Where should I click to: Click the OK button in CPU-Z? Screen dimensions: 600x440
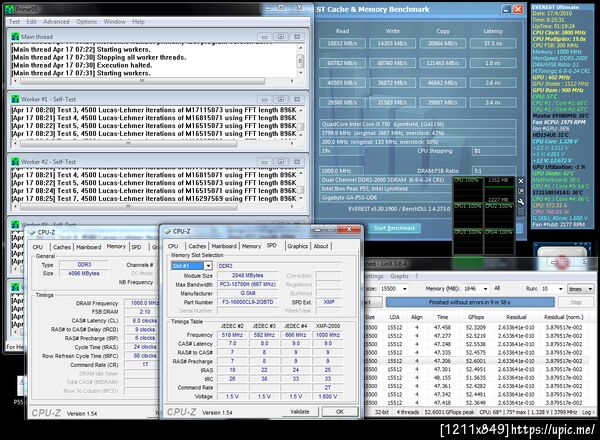(x=340, y=412)
